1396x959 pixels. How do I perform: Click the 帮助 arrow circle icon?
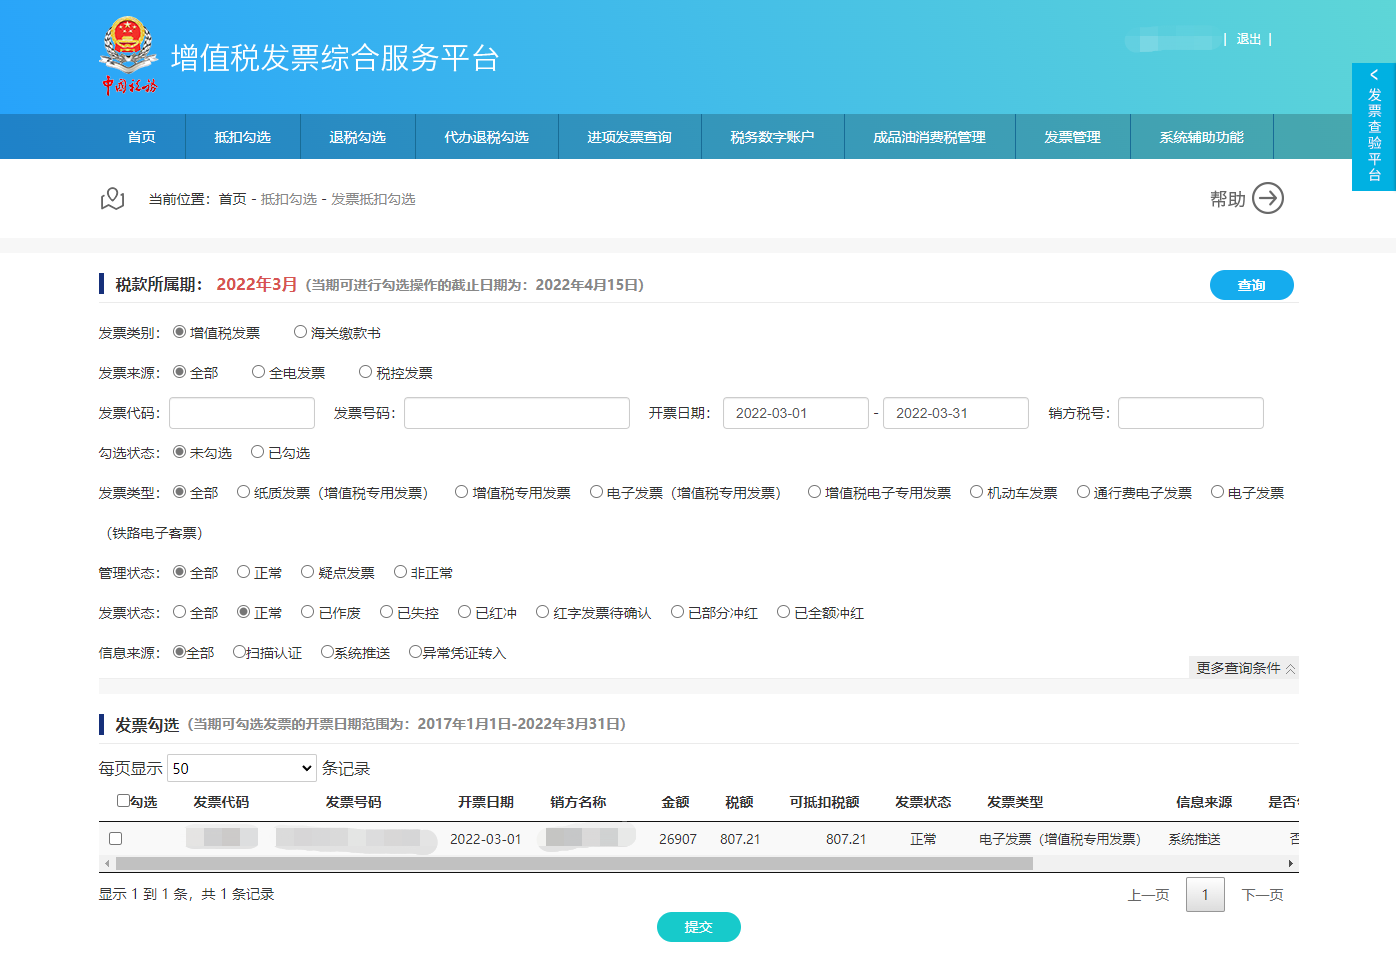pos(1268,198)
